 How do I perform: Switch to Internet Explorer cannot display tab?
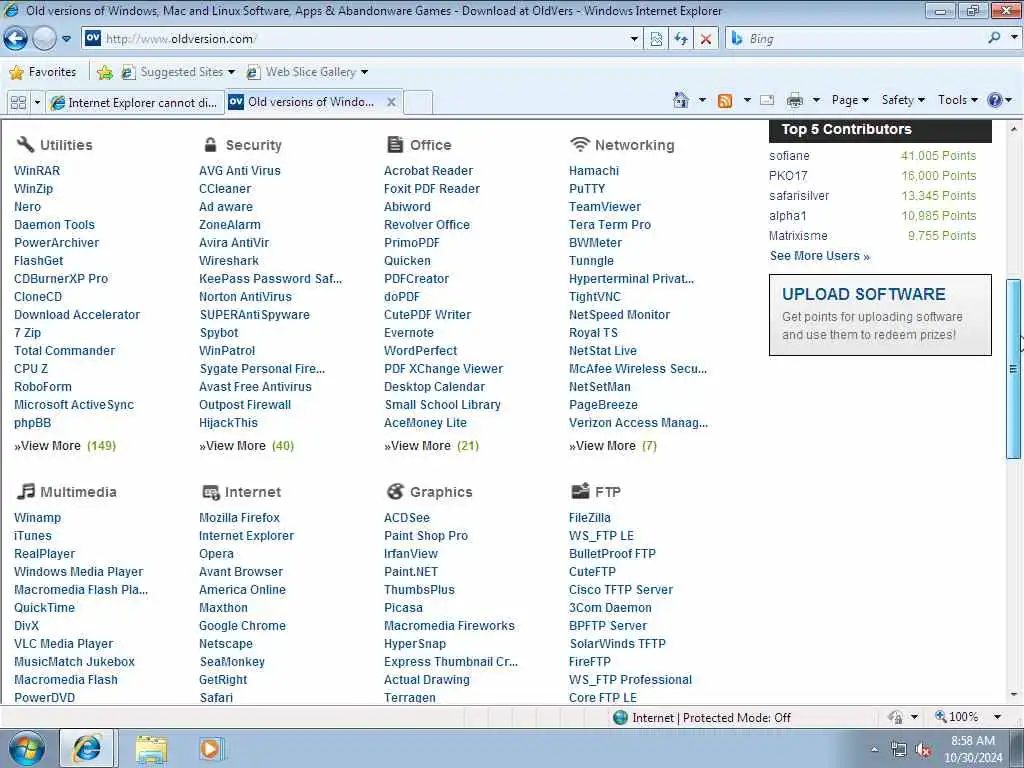click(x=136, y=103)
